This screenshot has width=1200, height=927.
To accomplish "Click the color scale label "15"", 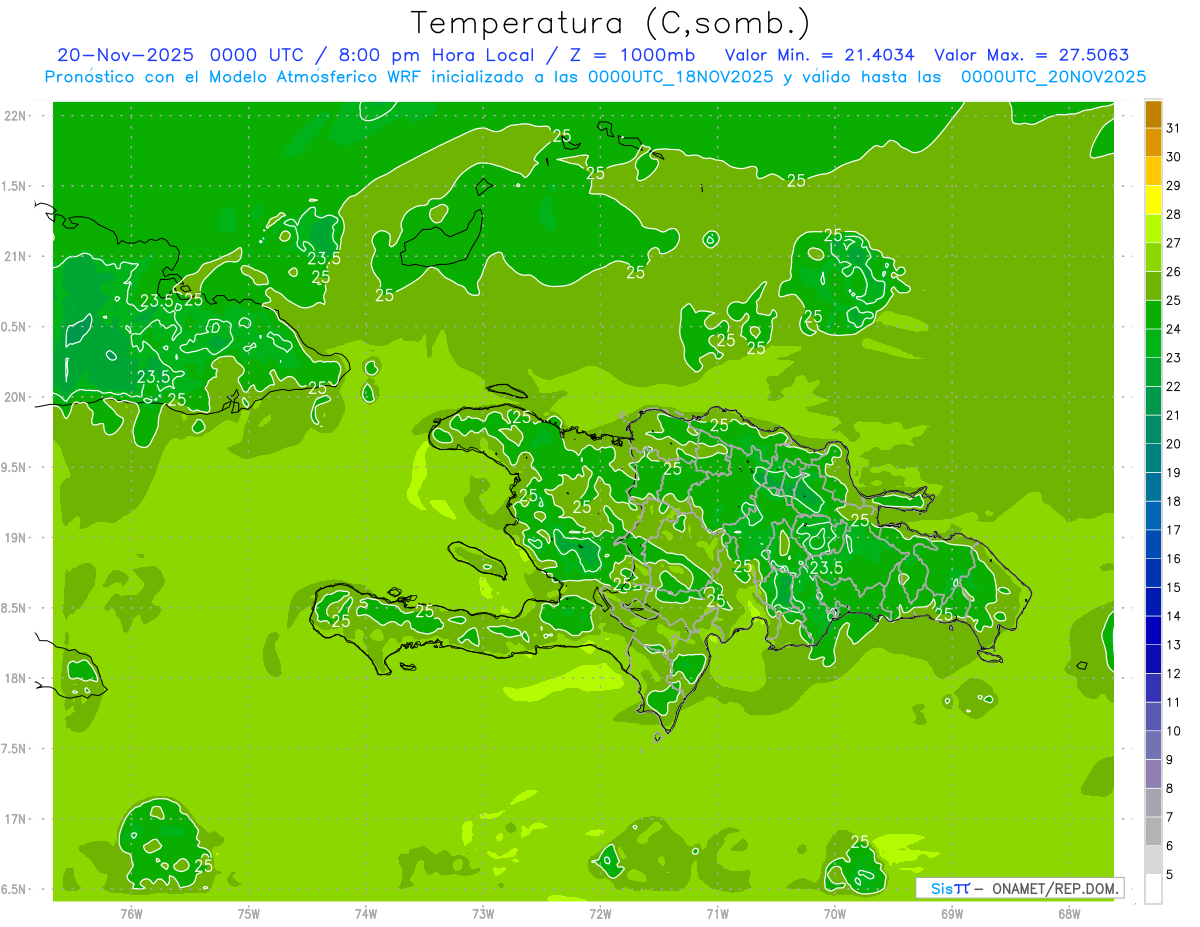I will [x=1174, y=587].
